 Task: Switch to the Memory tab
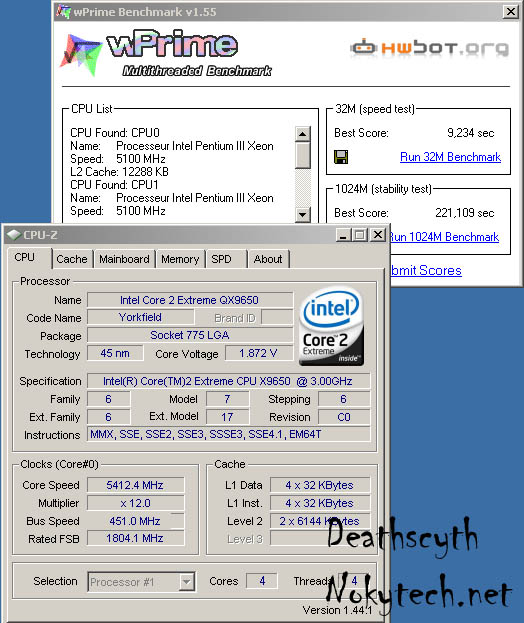click(180, 259)
